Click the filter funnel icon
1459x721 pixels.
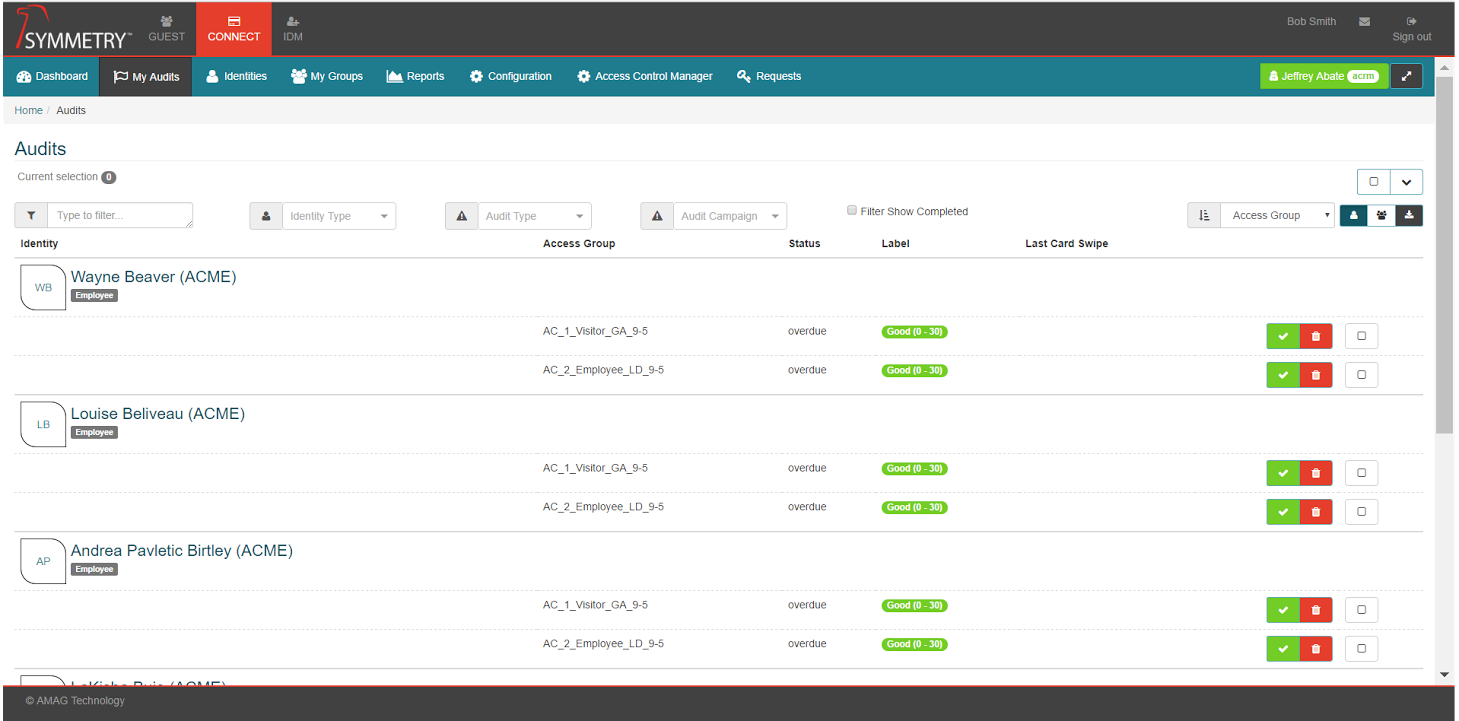point(30,215)
